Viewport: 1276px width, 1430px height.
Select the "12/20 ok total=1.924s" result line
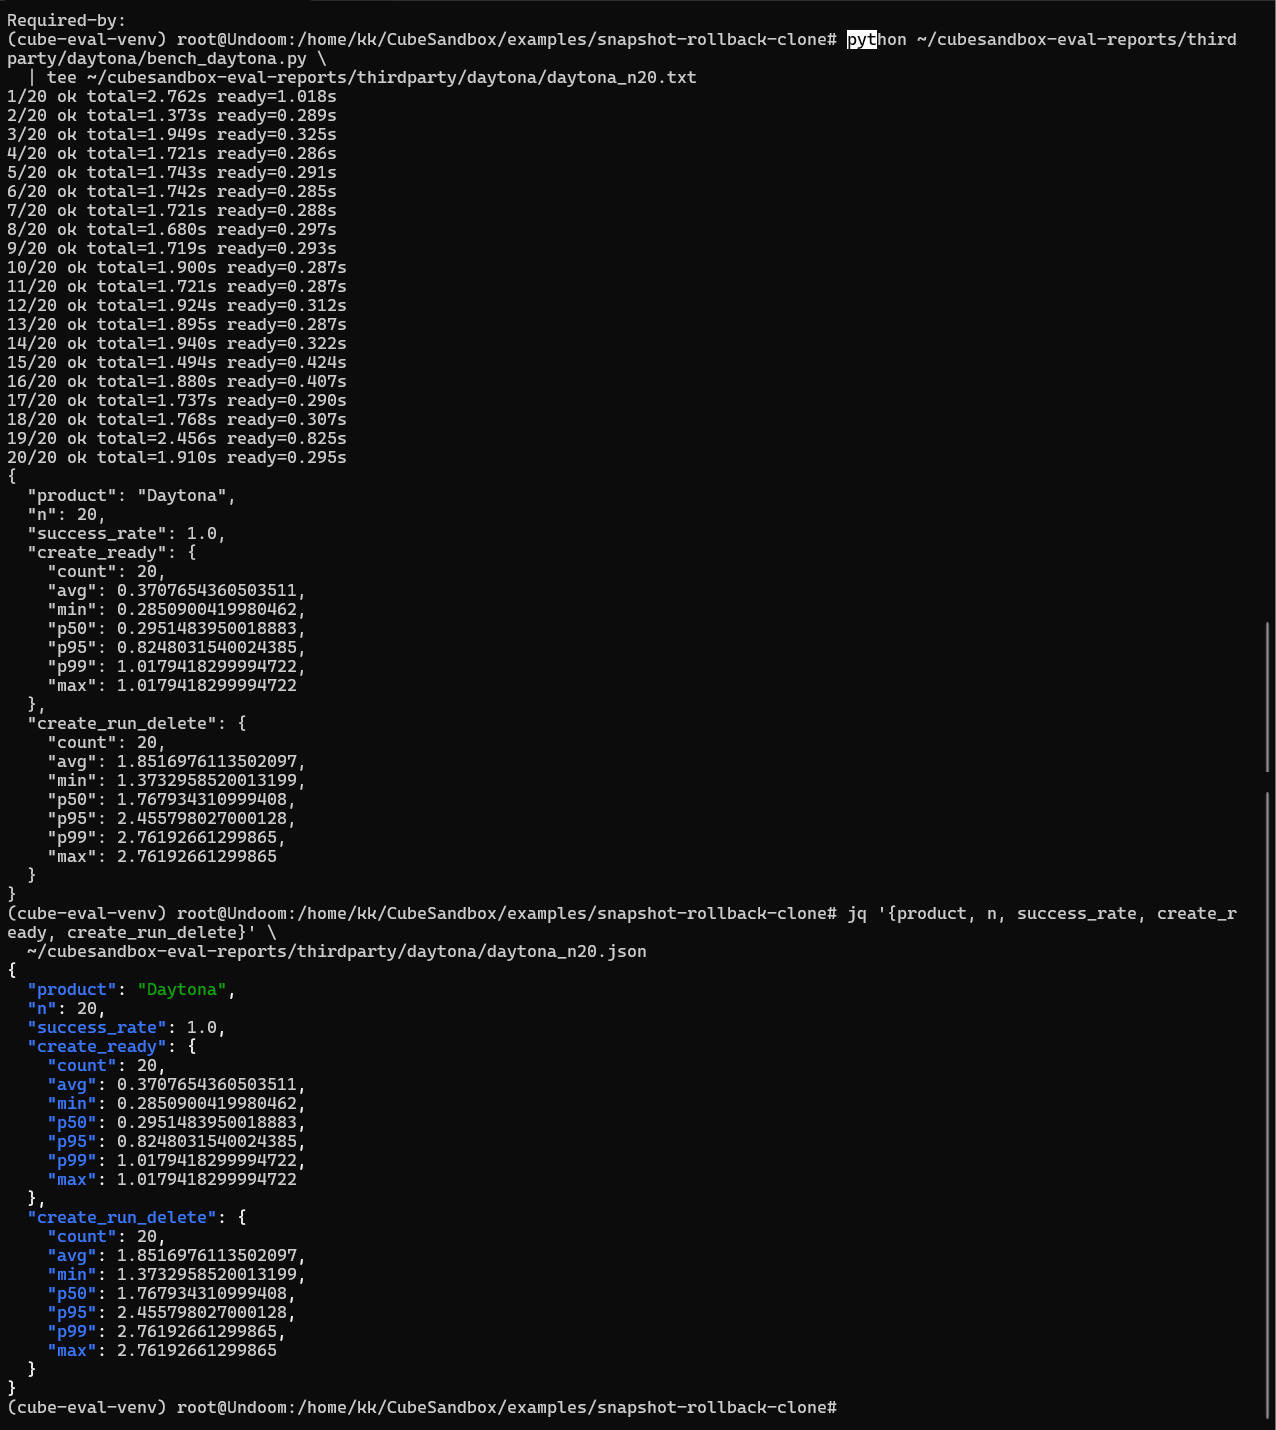coord(177,305)
